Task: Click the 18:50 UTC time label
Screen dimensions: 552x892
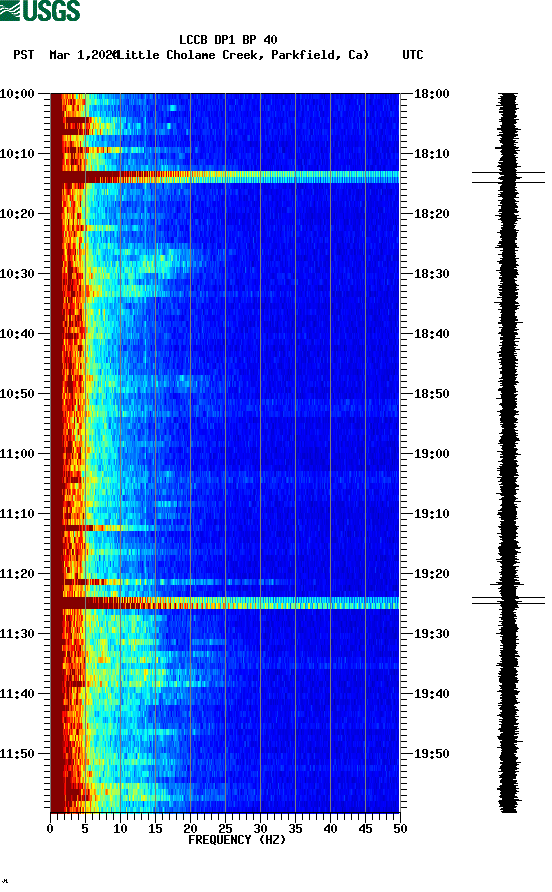Action: (x=432, y=394)
